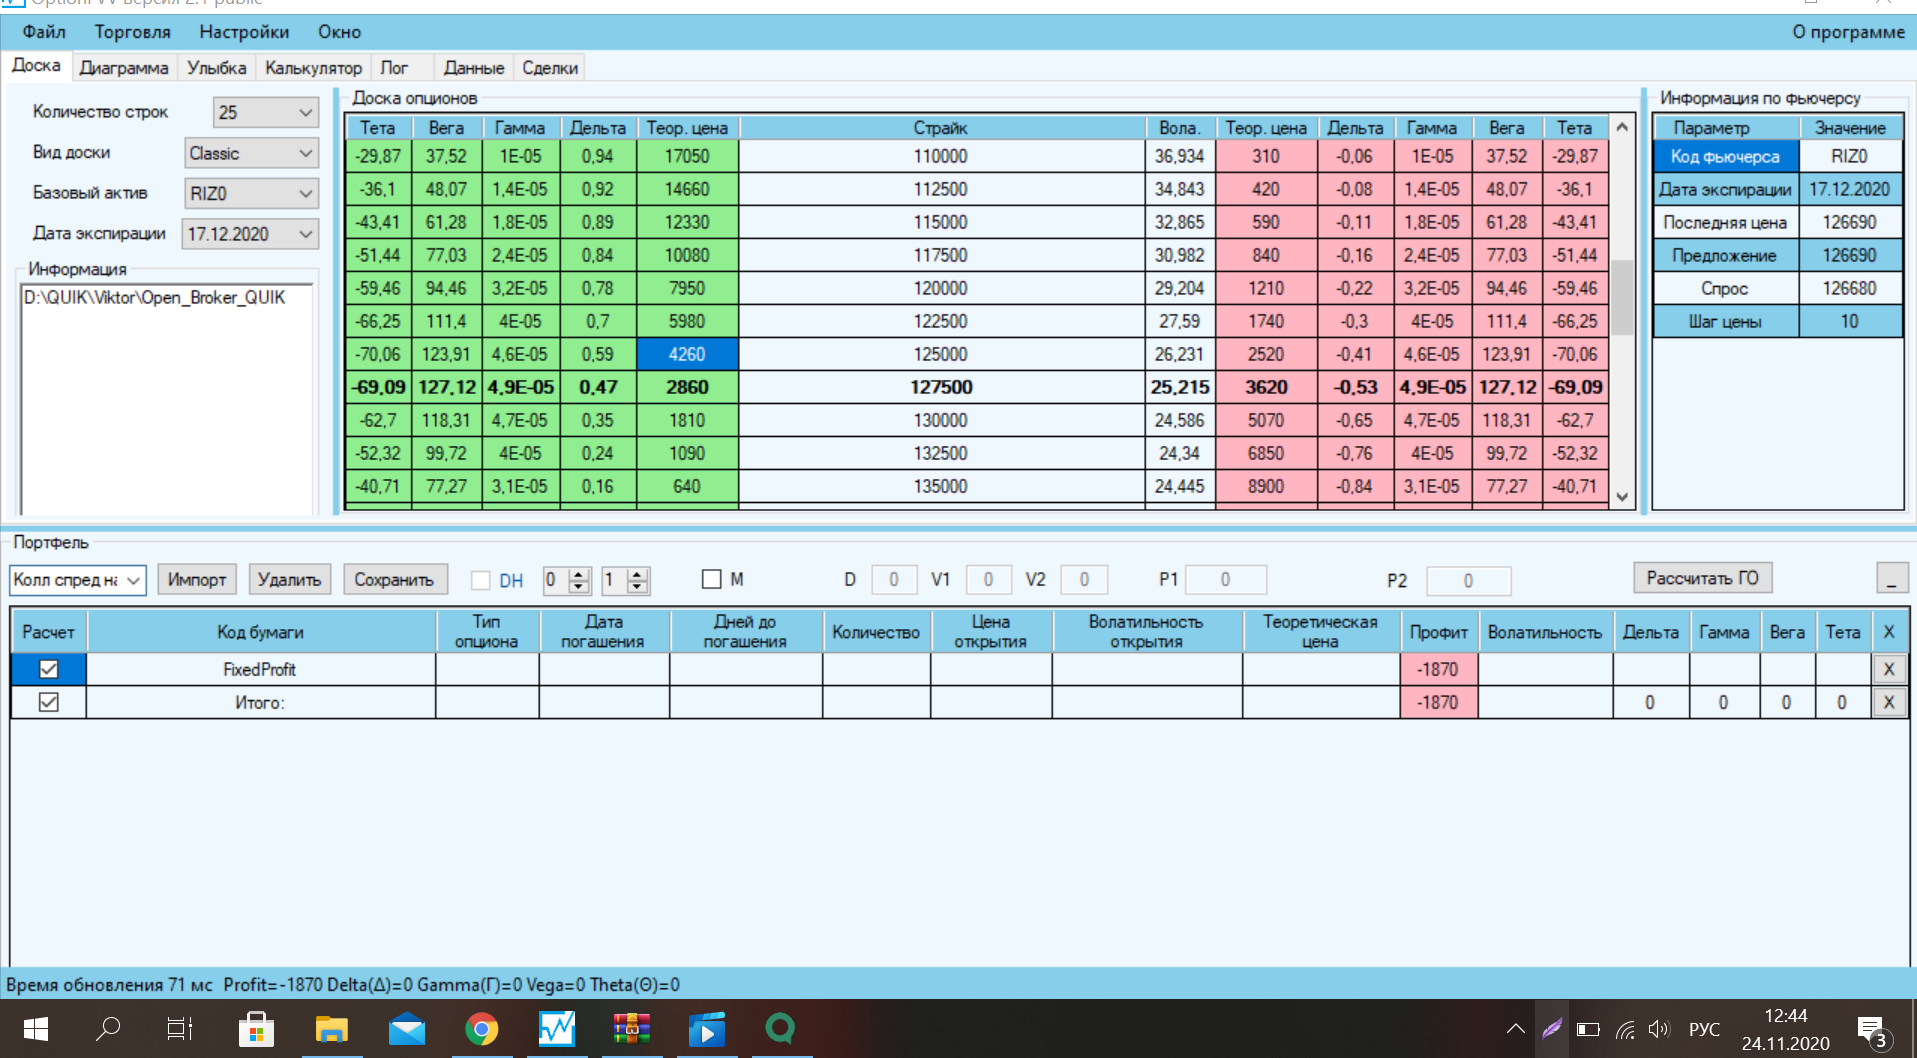Select the highlighted call price 4260 cell
1917x1058 pixels.
click(687, 354)
